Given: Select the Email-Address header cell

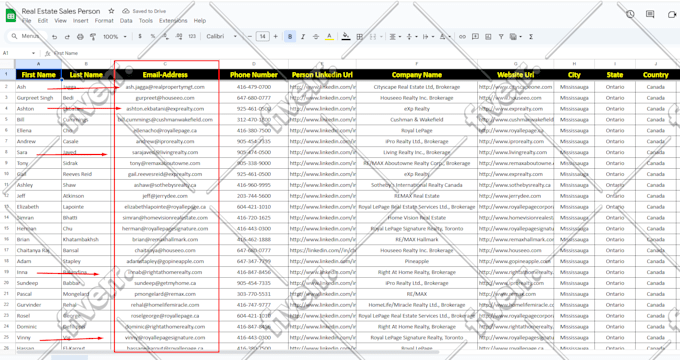Looking at the screenshot, I should coord(165,75).
